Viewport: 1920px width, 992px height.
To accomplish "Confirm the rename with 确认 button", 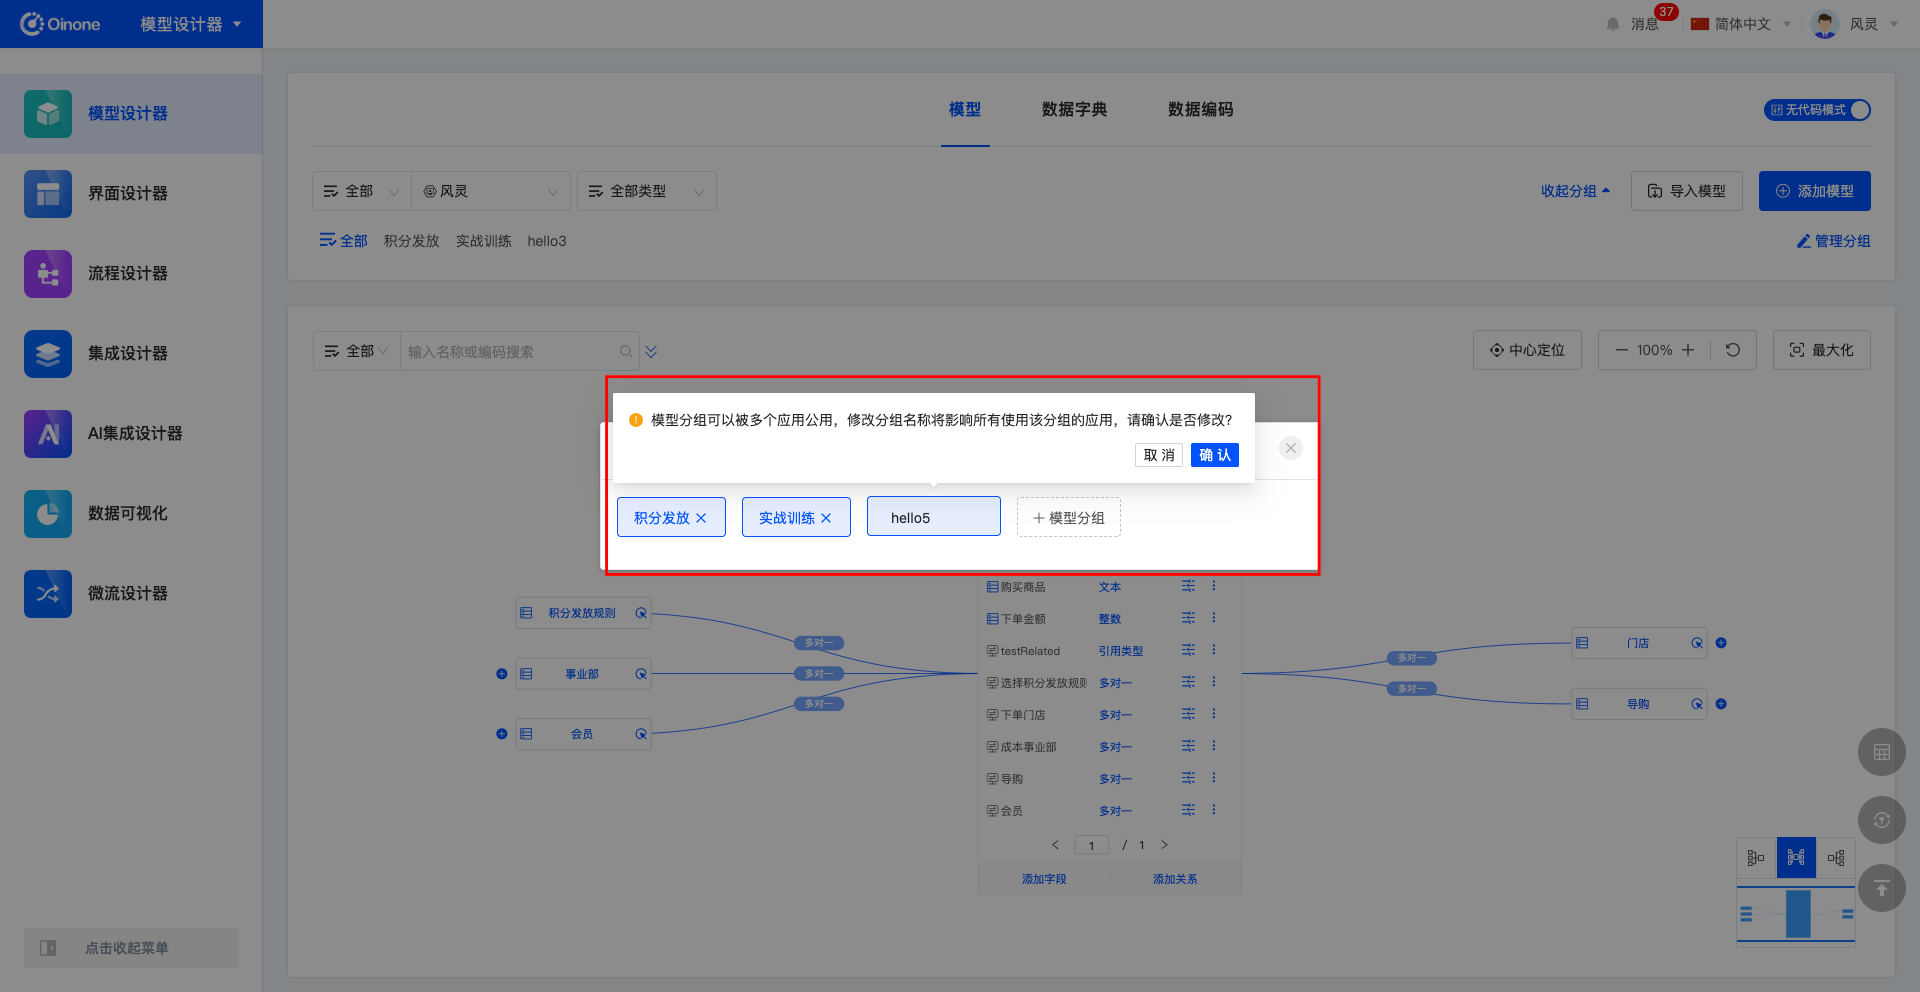I will [x=1214, y=455].
